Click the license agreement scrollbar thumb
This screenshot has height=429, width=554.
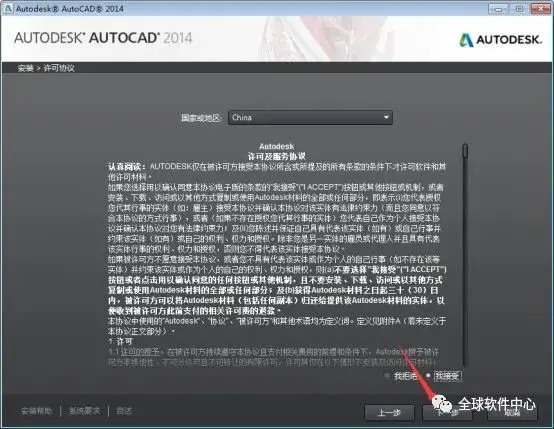click(x=465, y=151)
